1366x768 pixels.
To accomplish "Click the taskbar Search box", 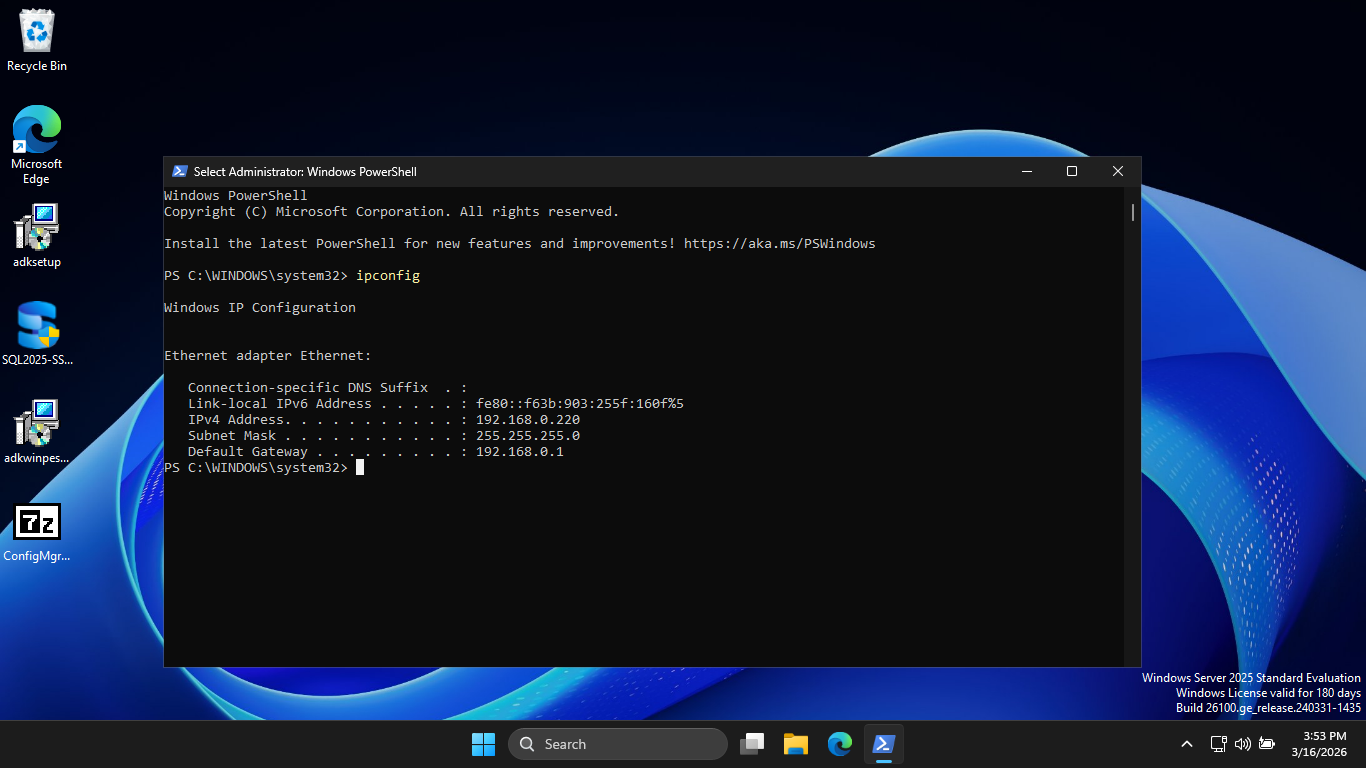I will [x=618, y=744].
